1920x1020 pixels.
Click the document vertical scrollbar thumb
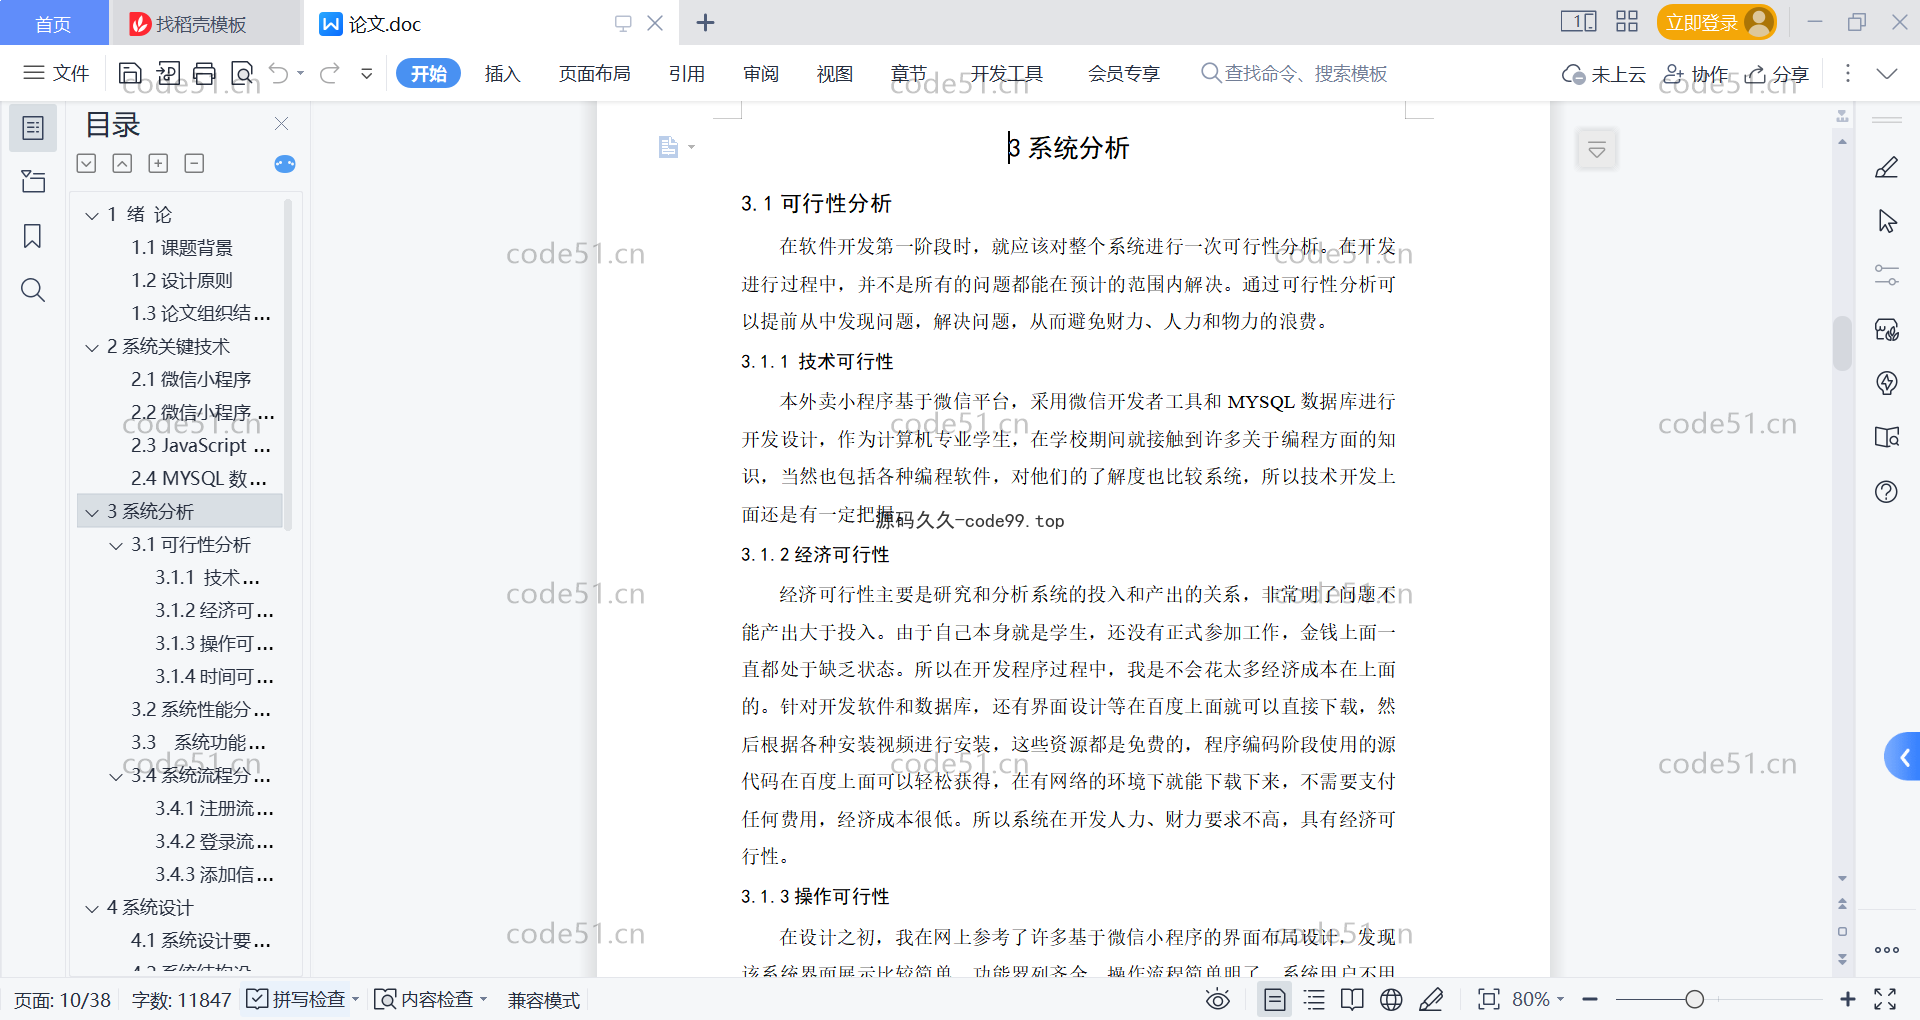click(x=1842, y=343)
